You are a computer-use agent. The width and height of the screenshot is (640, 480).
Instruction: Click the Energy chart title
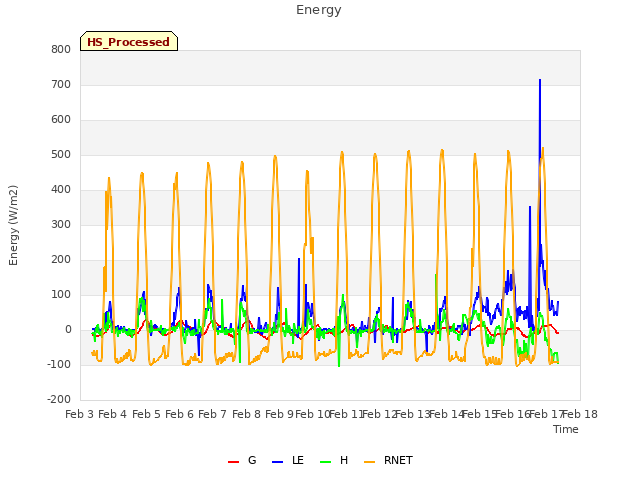tap(319, 10)
